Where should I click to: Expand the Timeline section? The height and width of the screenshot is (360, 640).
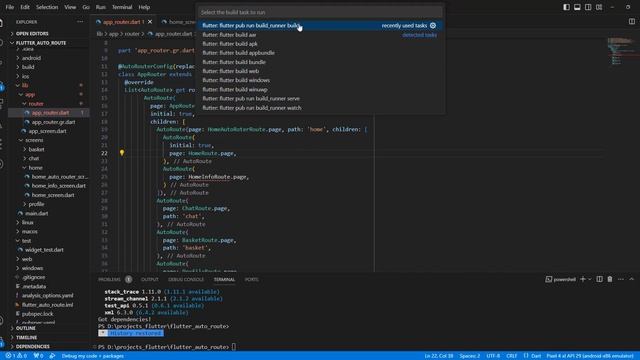point(27,338)
